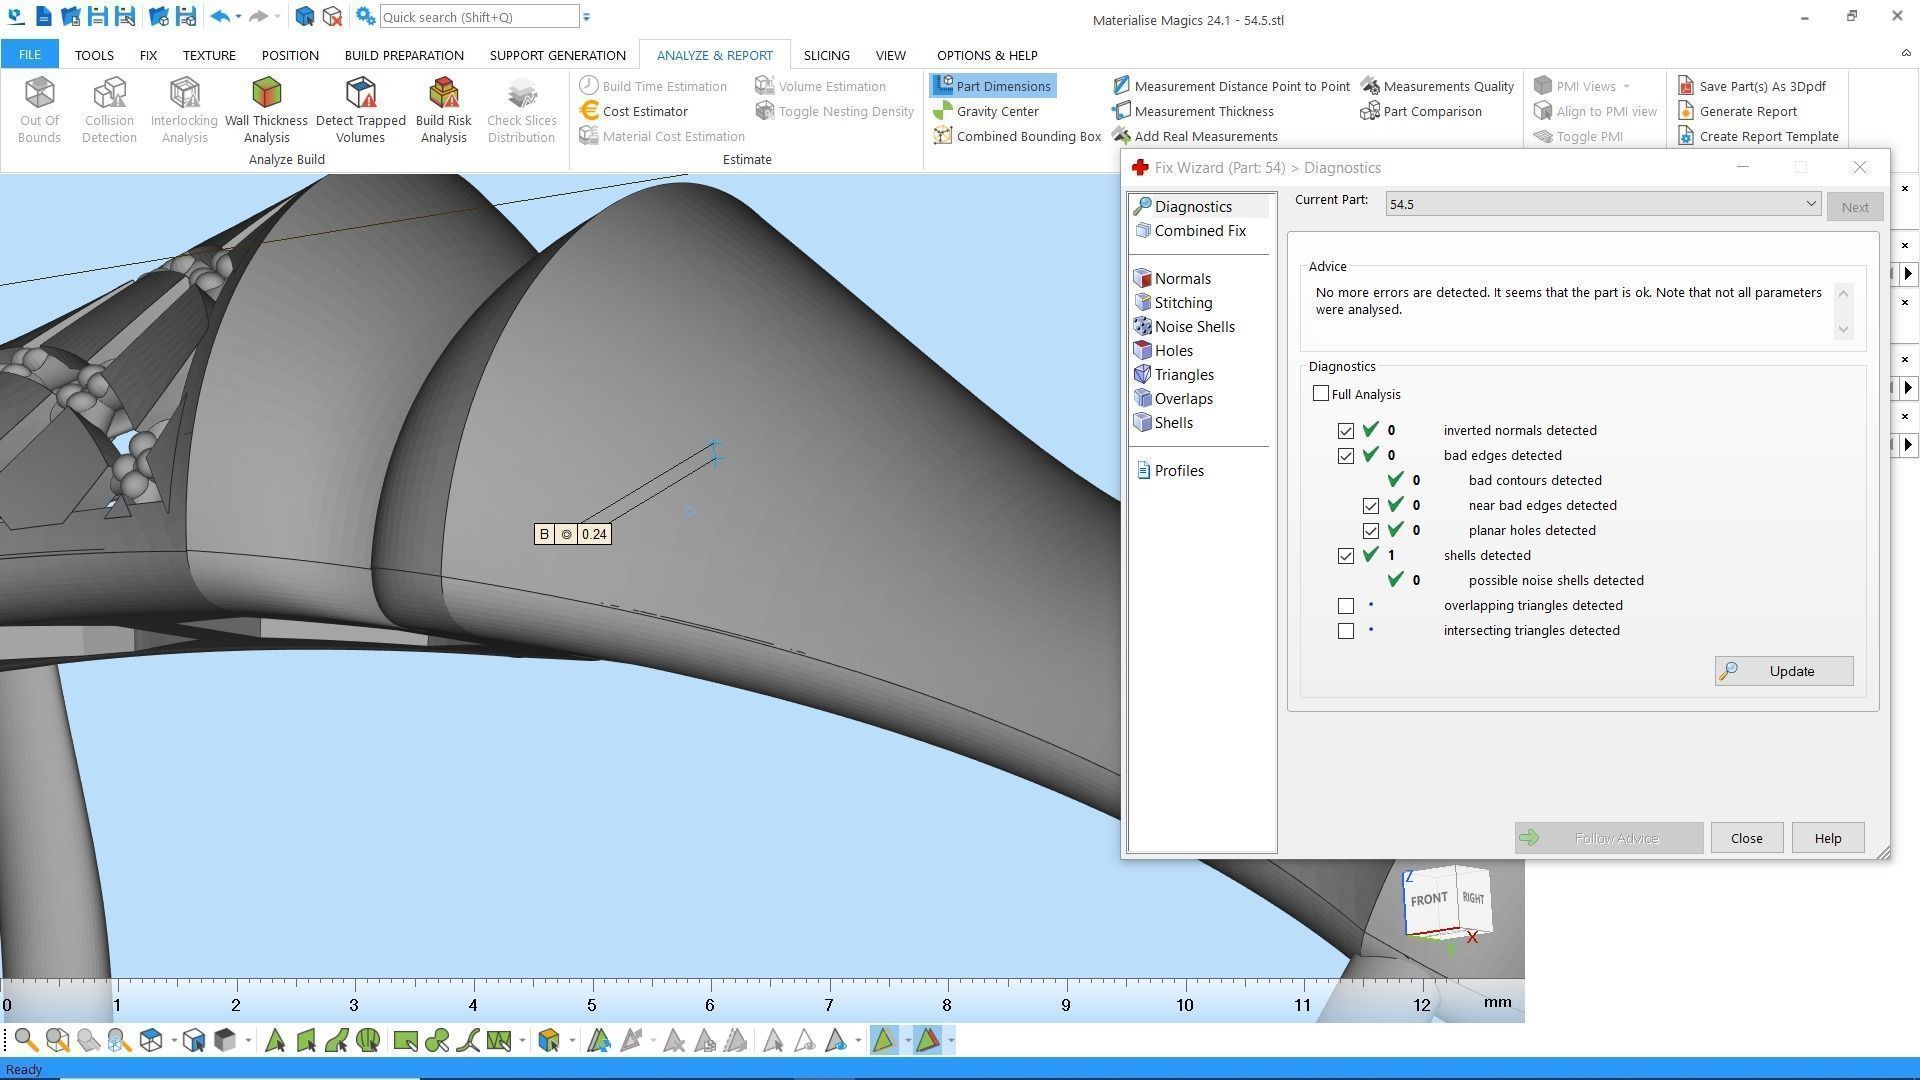Check overlapping triangles detected box
Image resolution: width=1920 pixels, height=1080 pixels.
pos(1346,606)
